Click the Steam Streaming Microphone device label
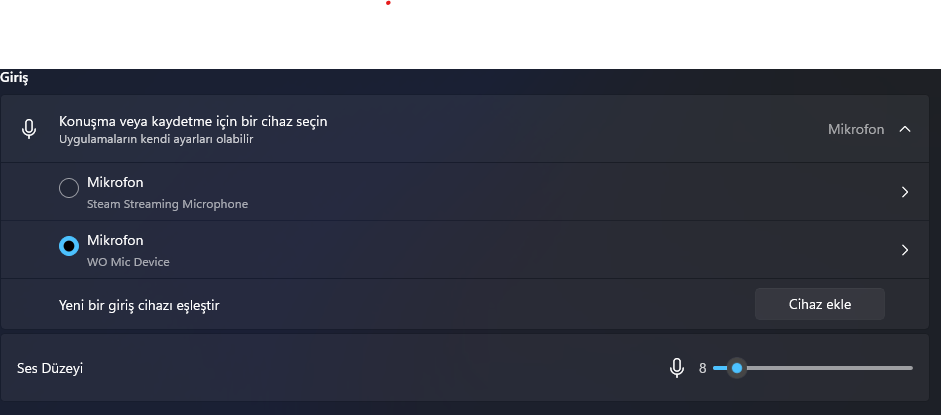941x415 pixels. (167, 204)
